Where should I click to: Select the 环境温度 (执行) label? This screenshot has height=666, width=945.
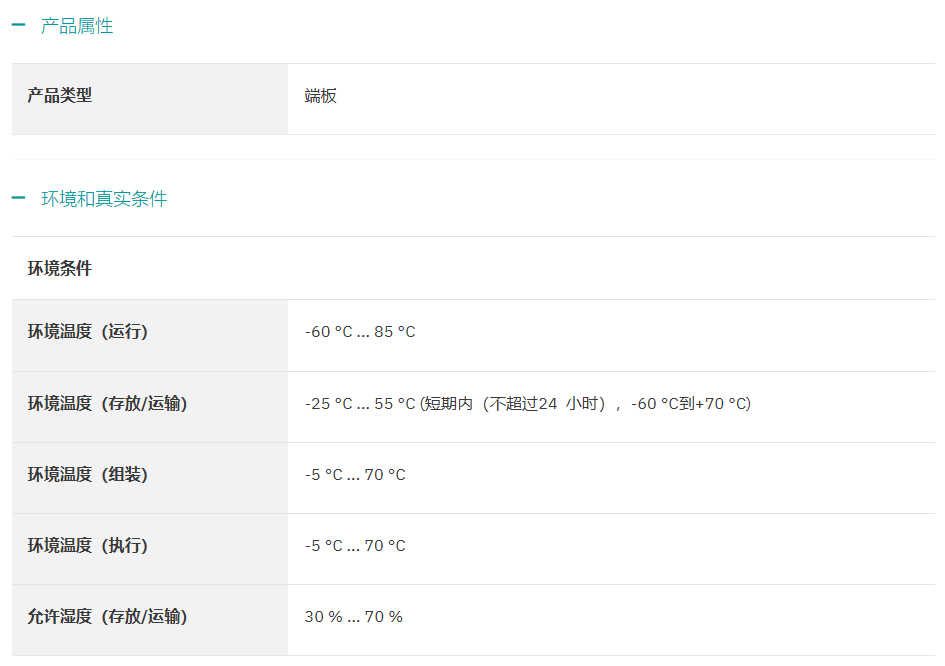tap(87, 545)
